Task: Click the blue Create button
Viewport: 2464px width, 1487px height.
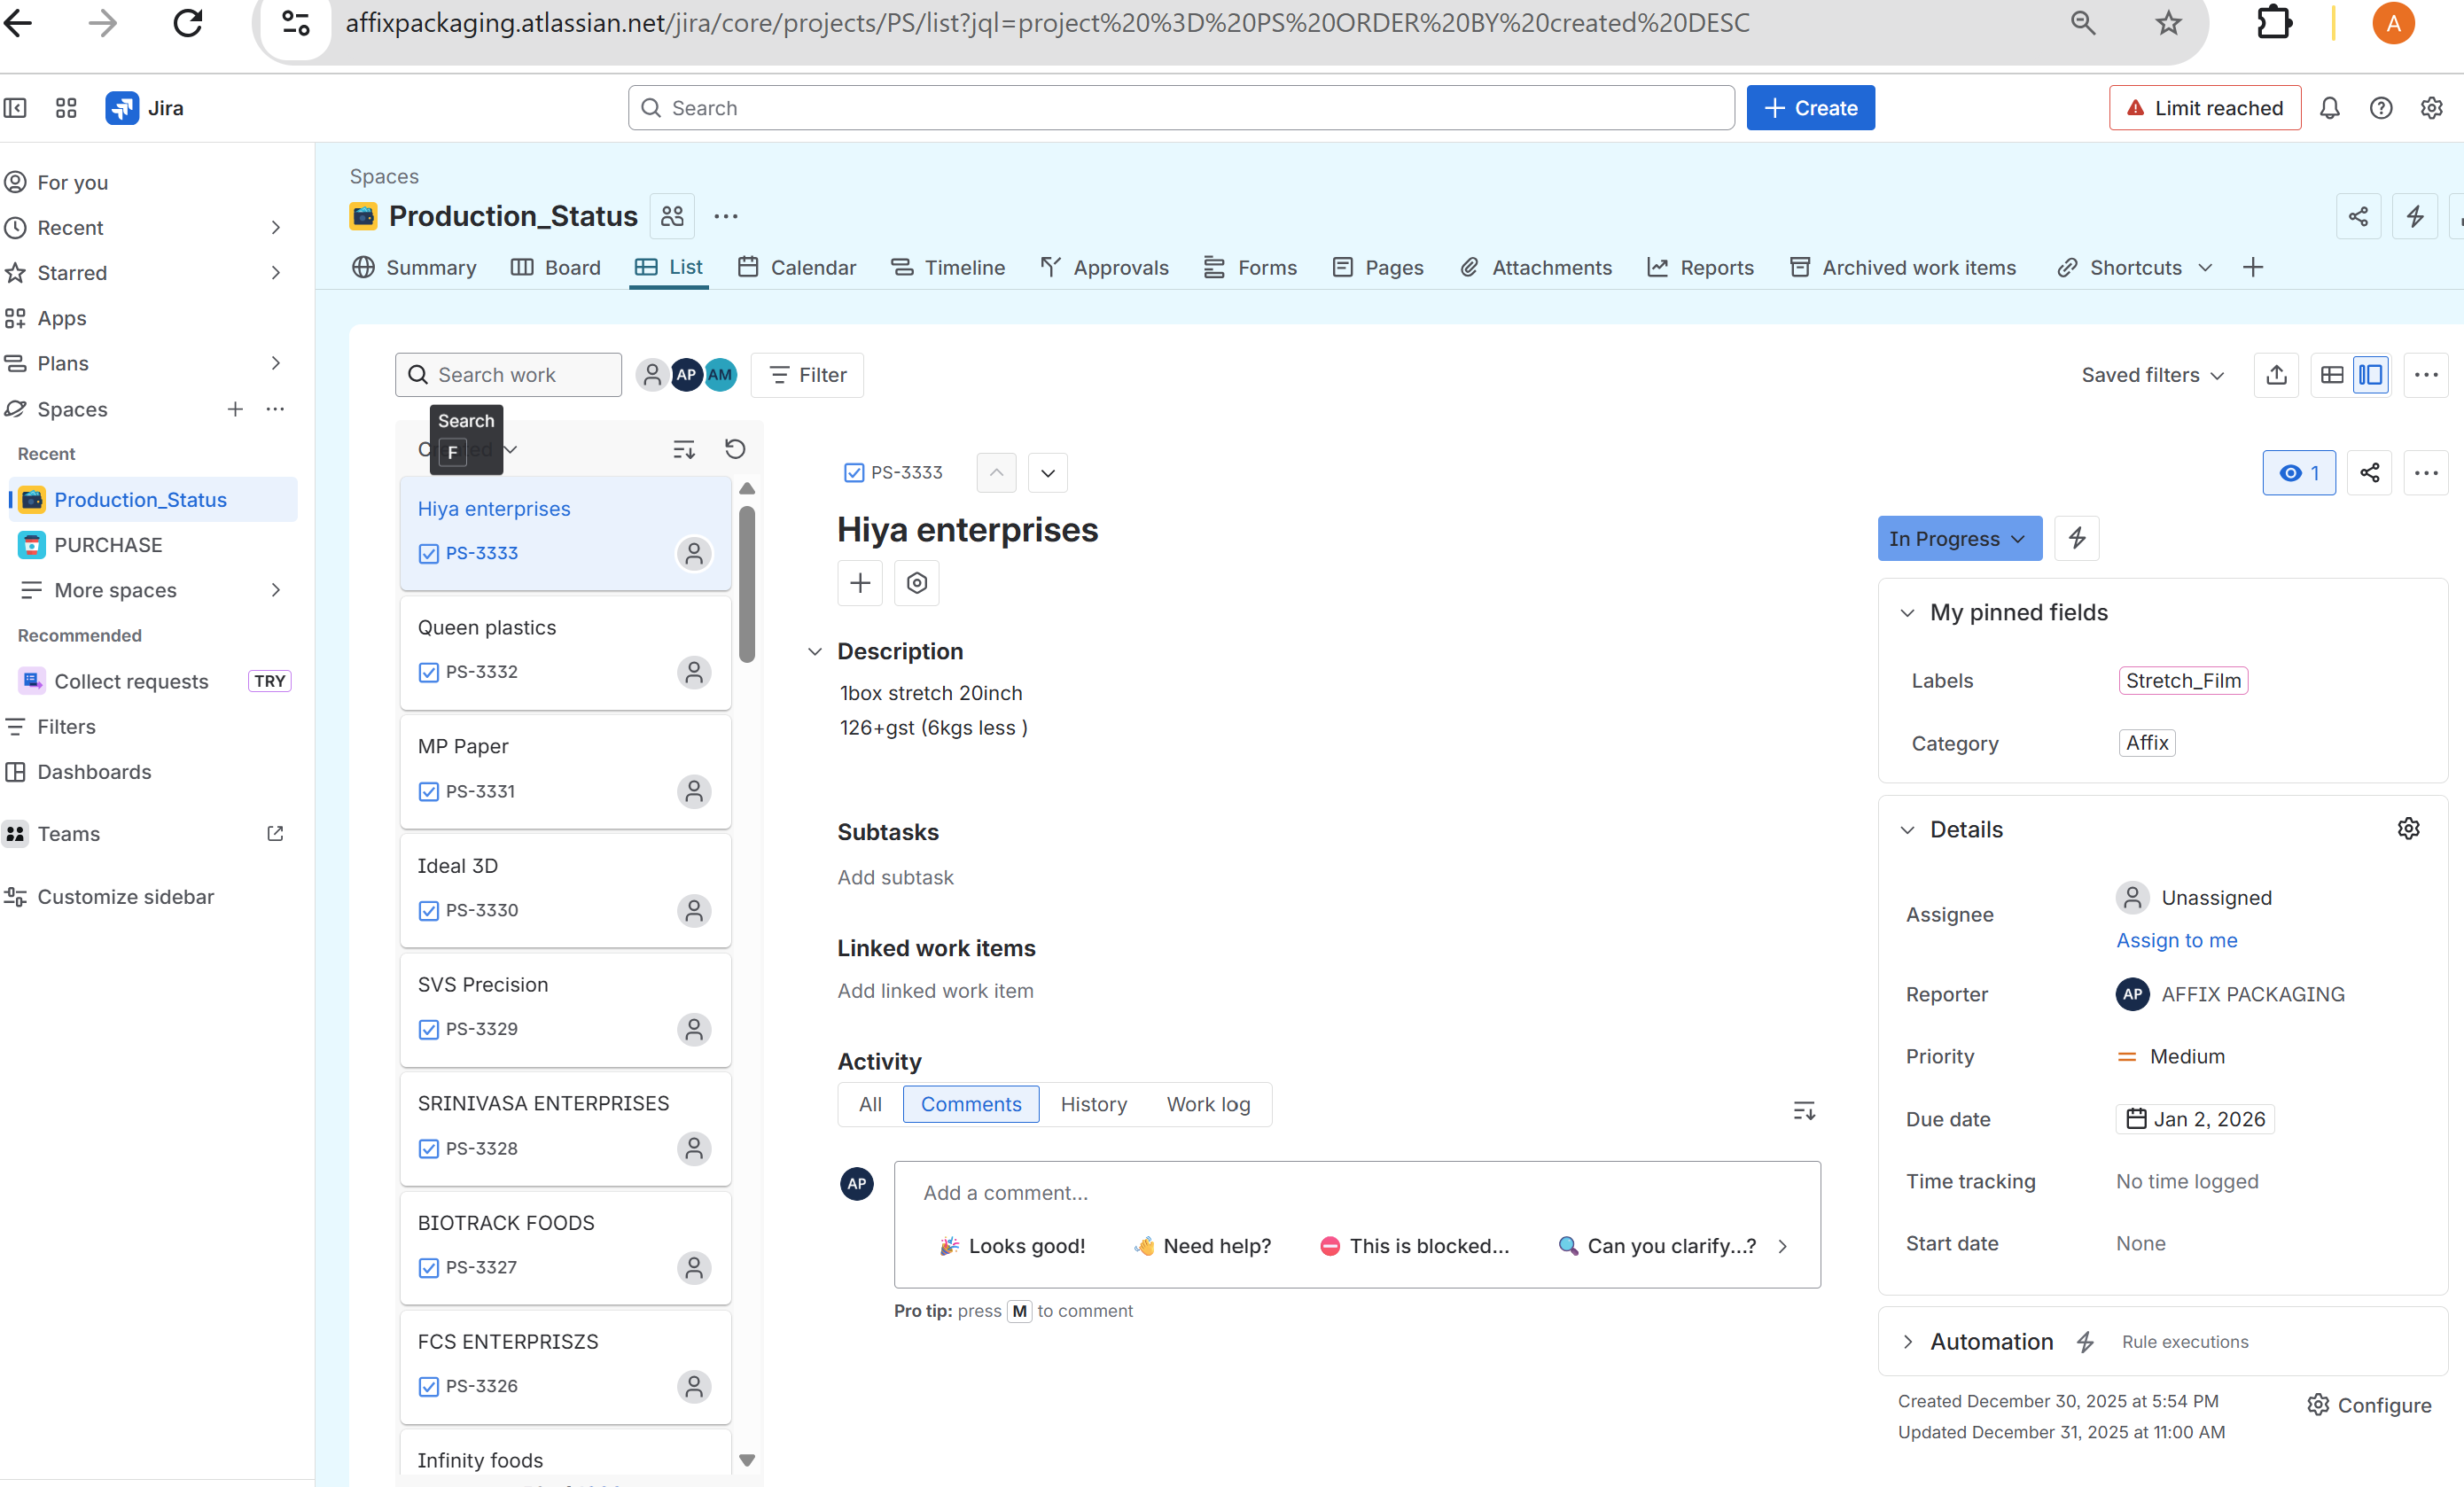Action: pyautogui.click(x=1810, y=108)
